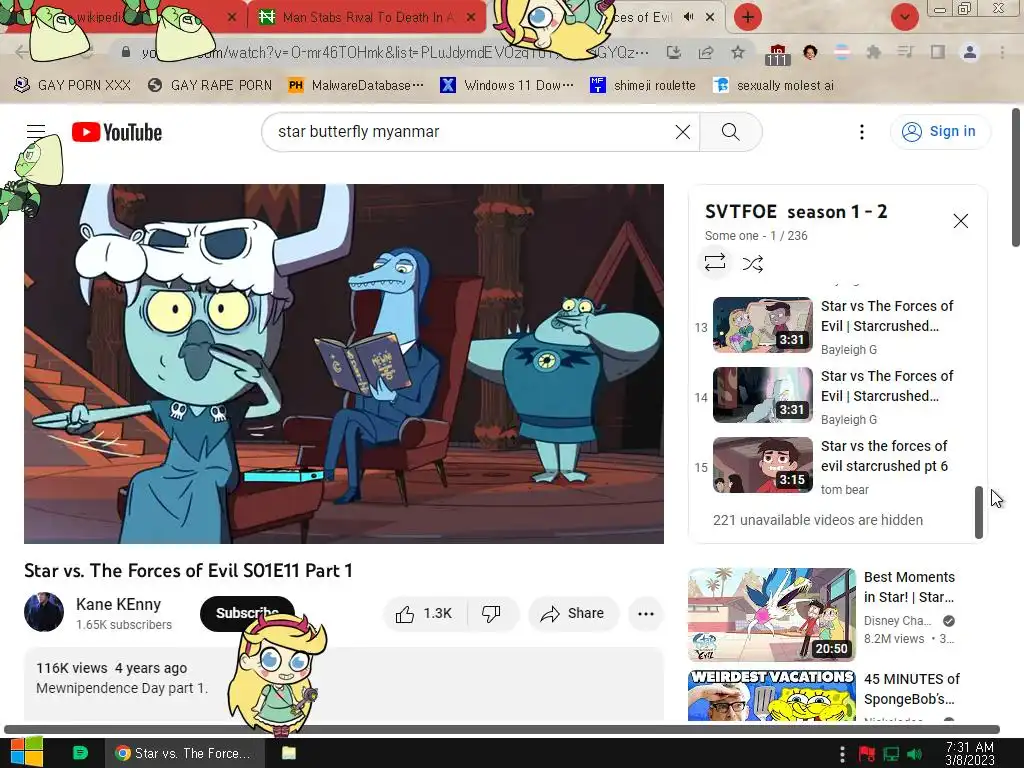Image resolution: width=1024 pixels, height=768 pixels.
Task: Open the Kane KEnny channel name link
Action: pyautogui.click(x=118, y=605)
